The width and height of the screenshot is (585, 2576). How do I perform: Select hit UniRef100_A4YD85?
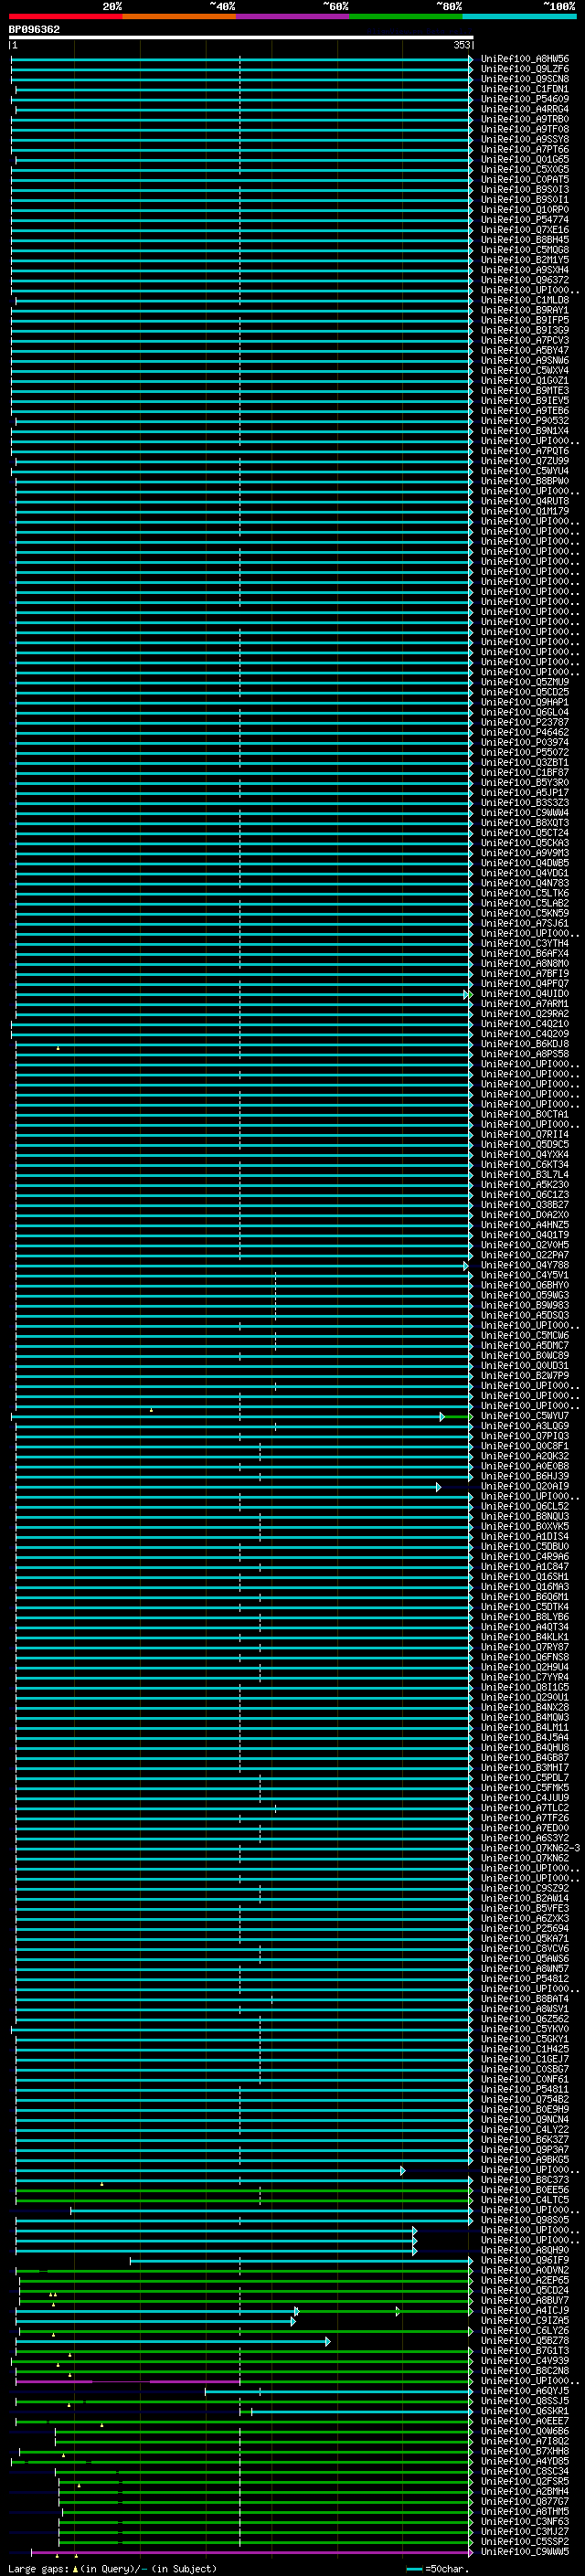(525, 2461)
